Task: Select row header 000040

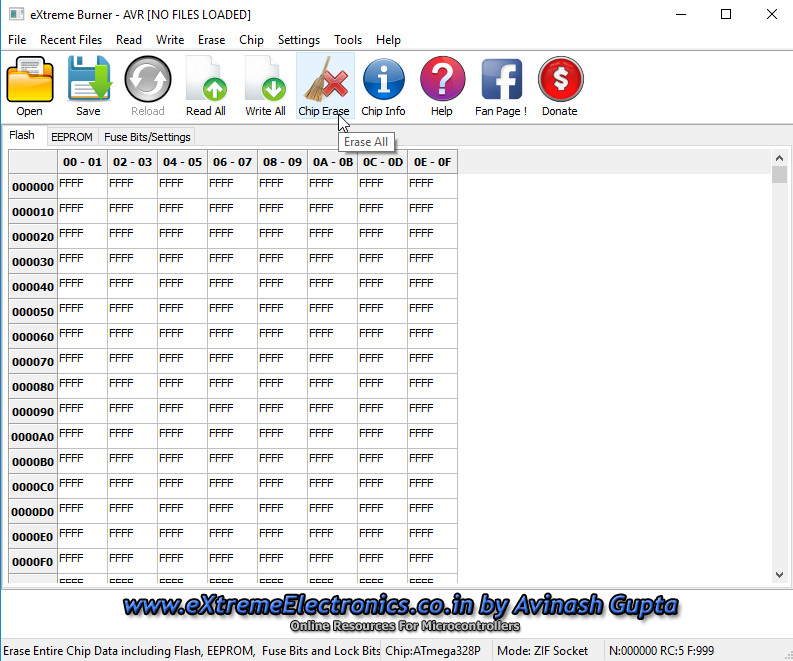Action: [33, 287]
